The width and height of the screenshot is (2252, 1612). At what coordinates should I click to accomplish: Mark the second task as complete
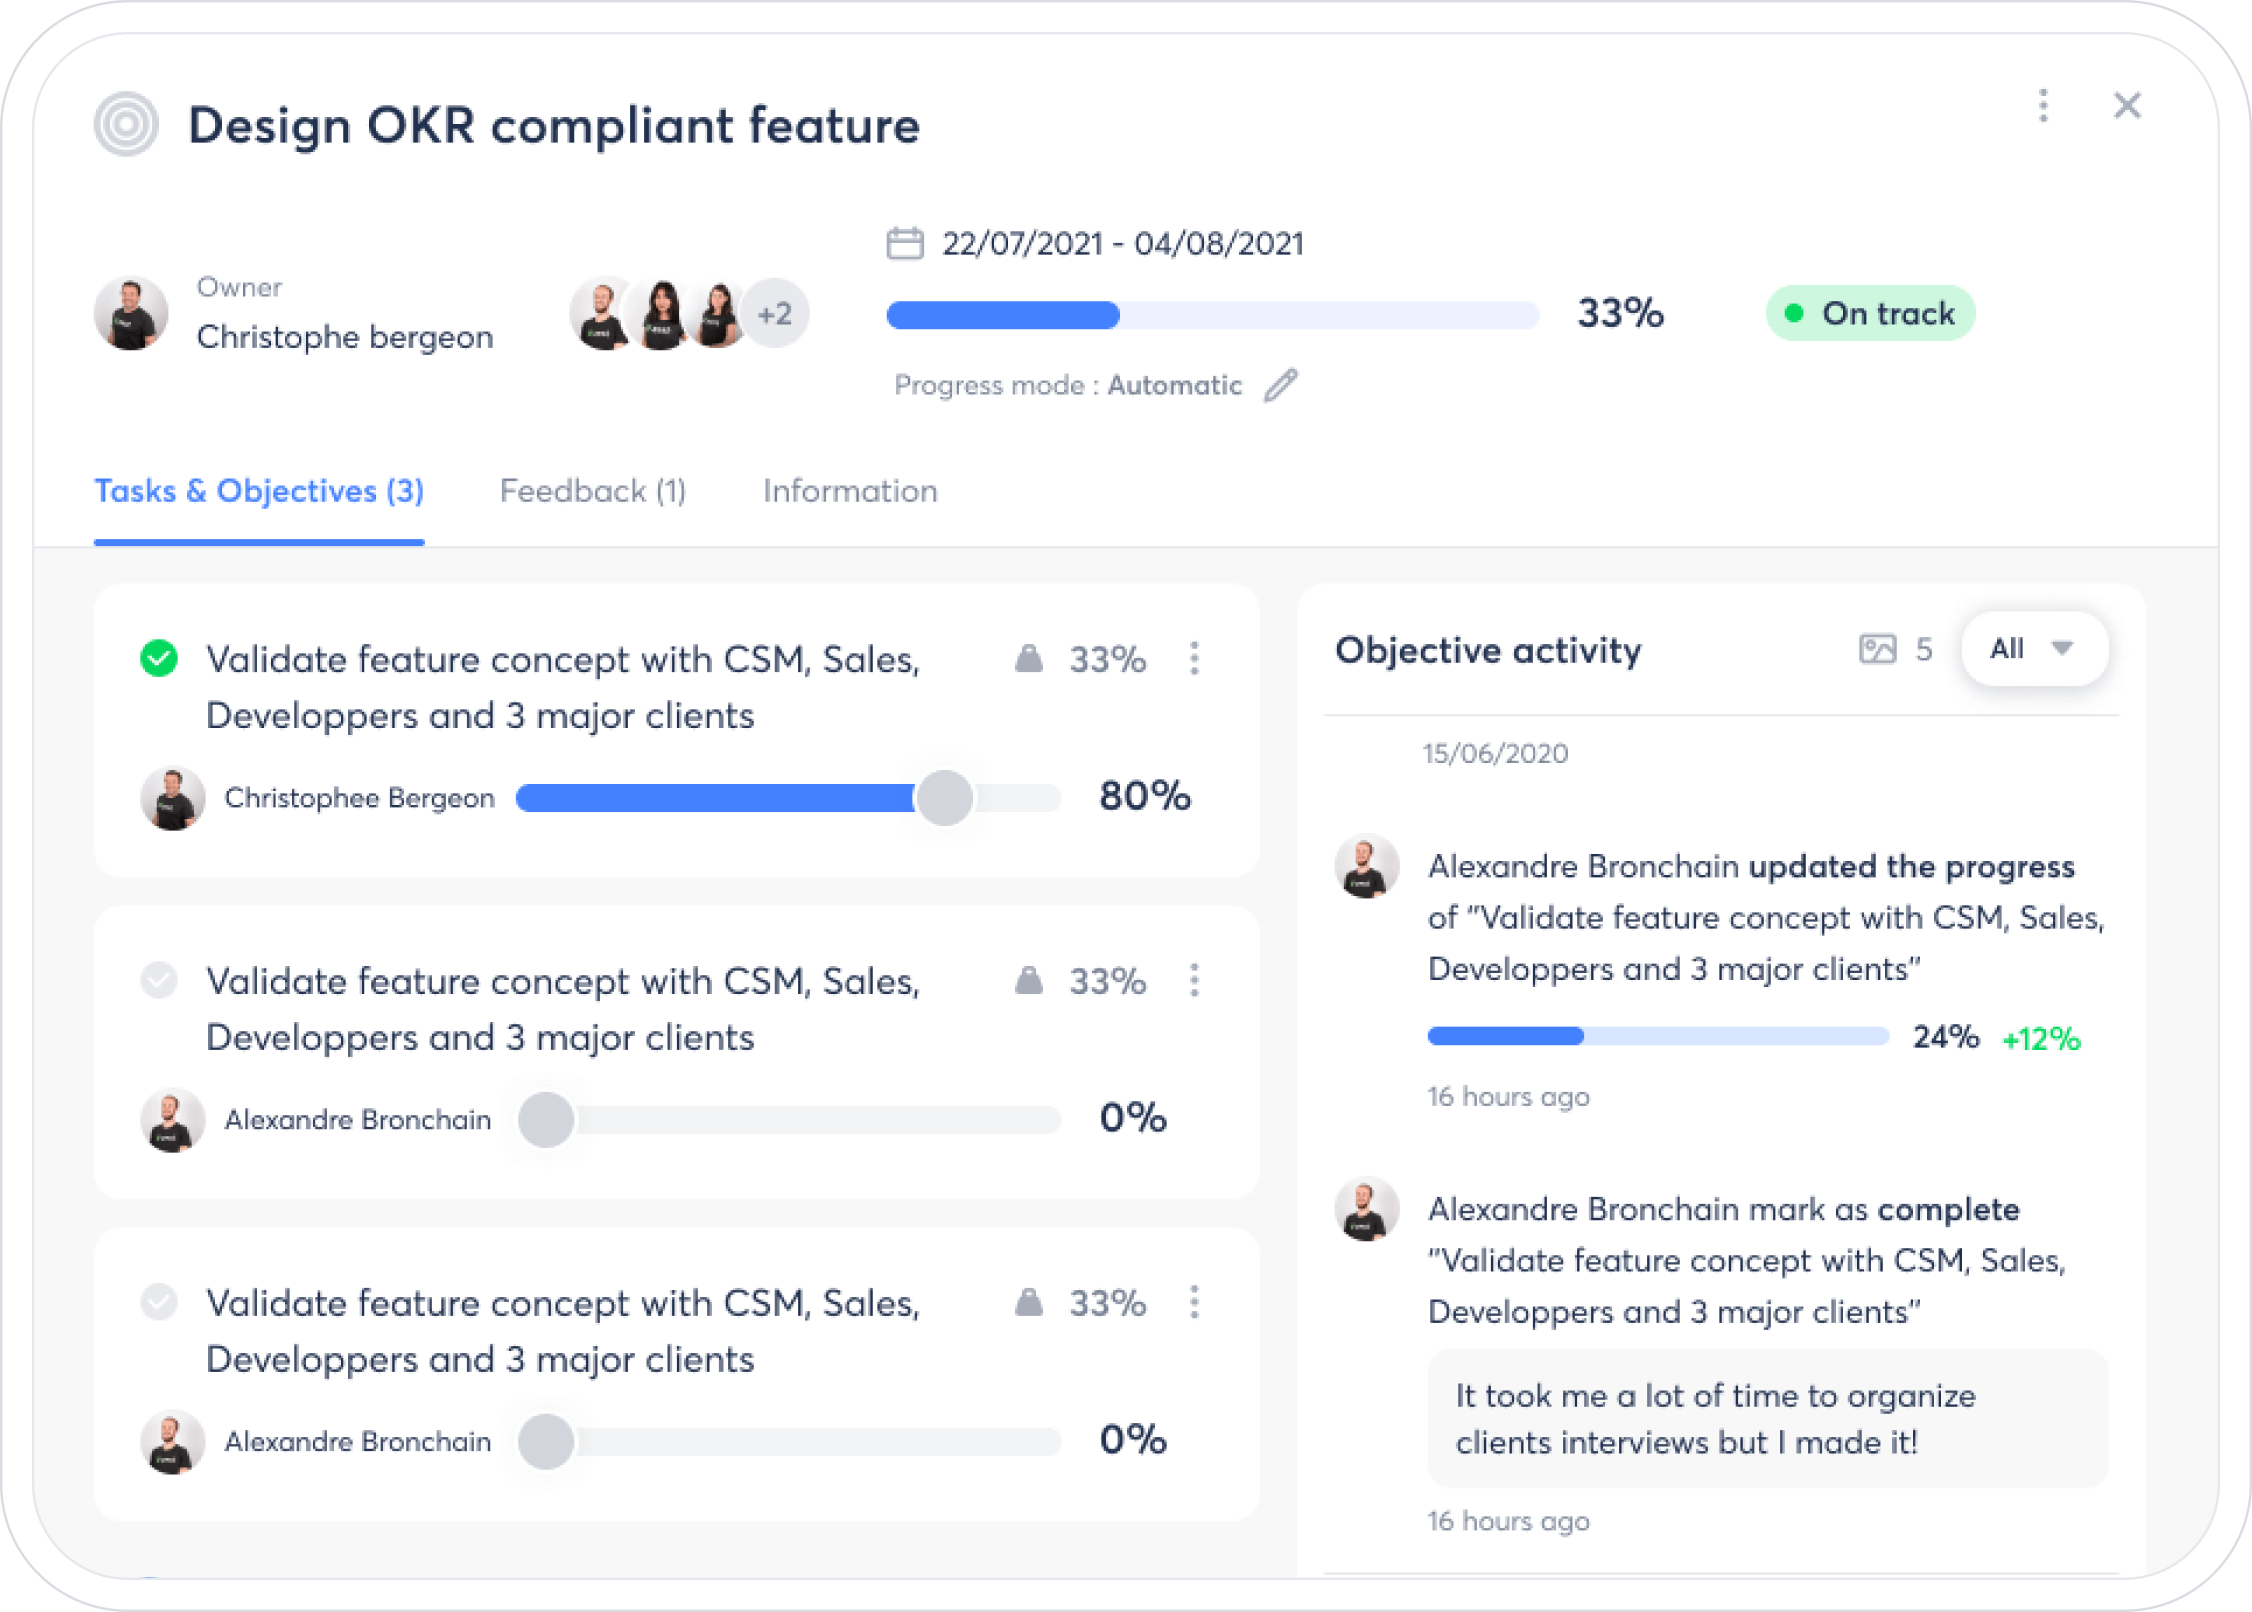point(159,981)
